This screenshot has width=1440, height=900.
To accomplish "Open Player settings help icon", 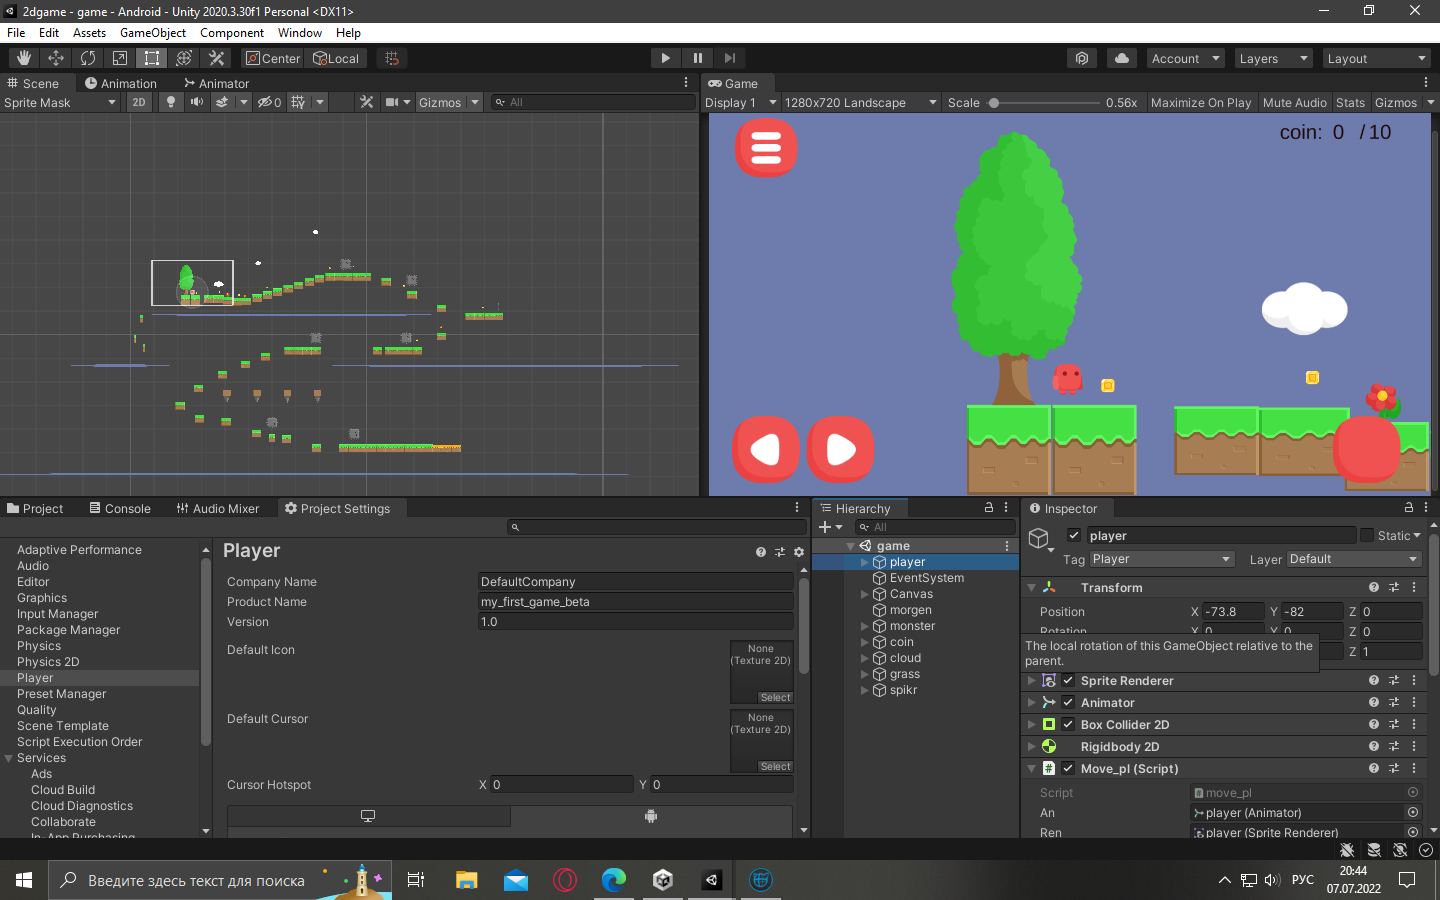I will coord(761,552).
